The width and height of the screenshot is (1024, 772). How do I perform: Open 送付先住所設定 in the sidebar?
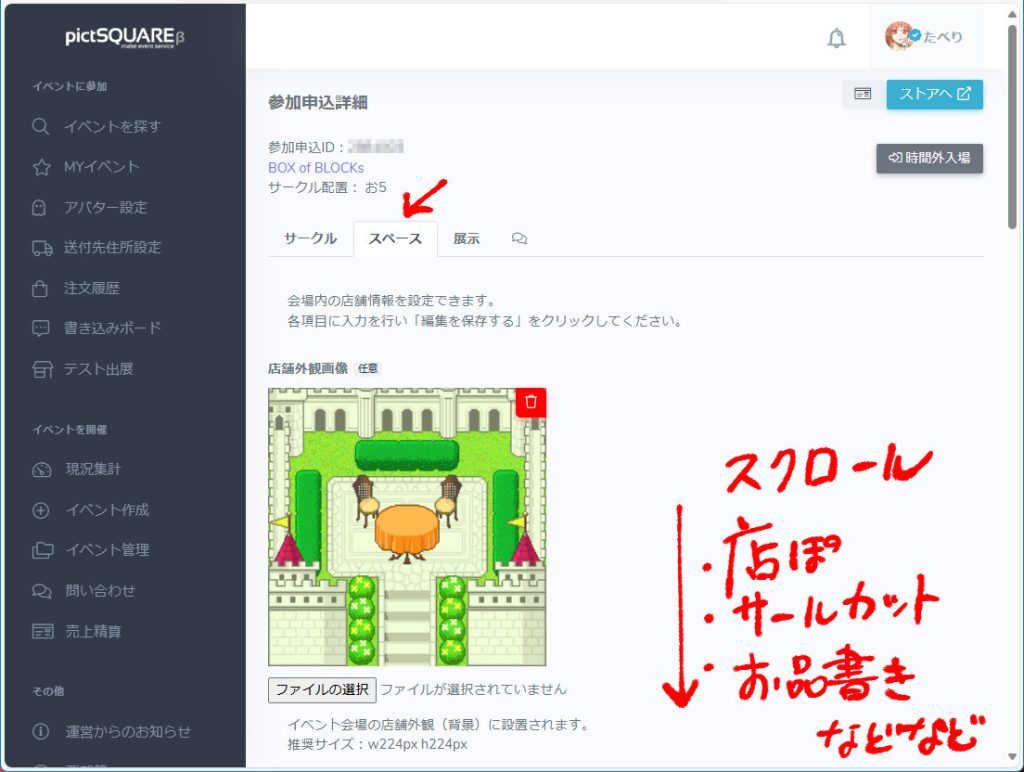tap(112, 248)
